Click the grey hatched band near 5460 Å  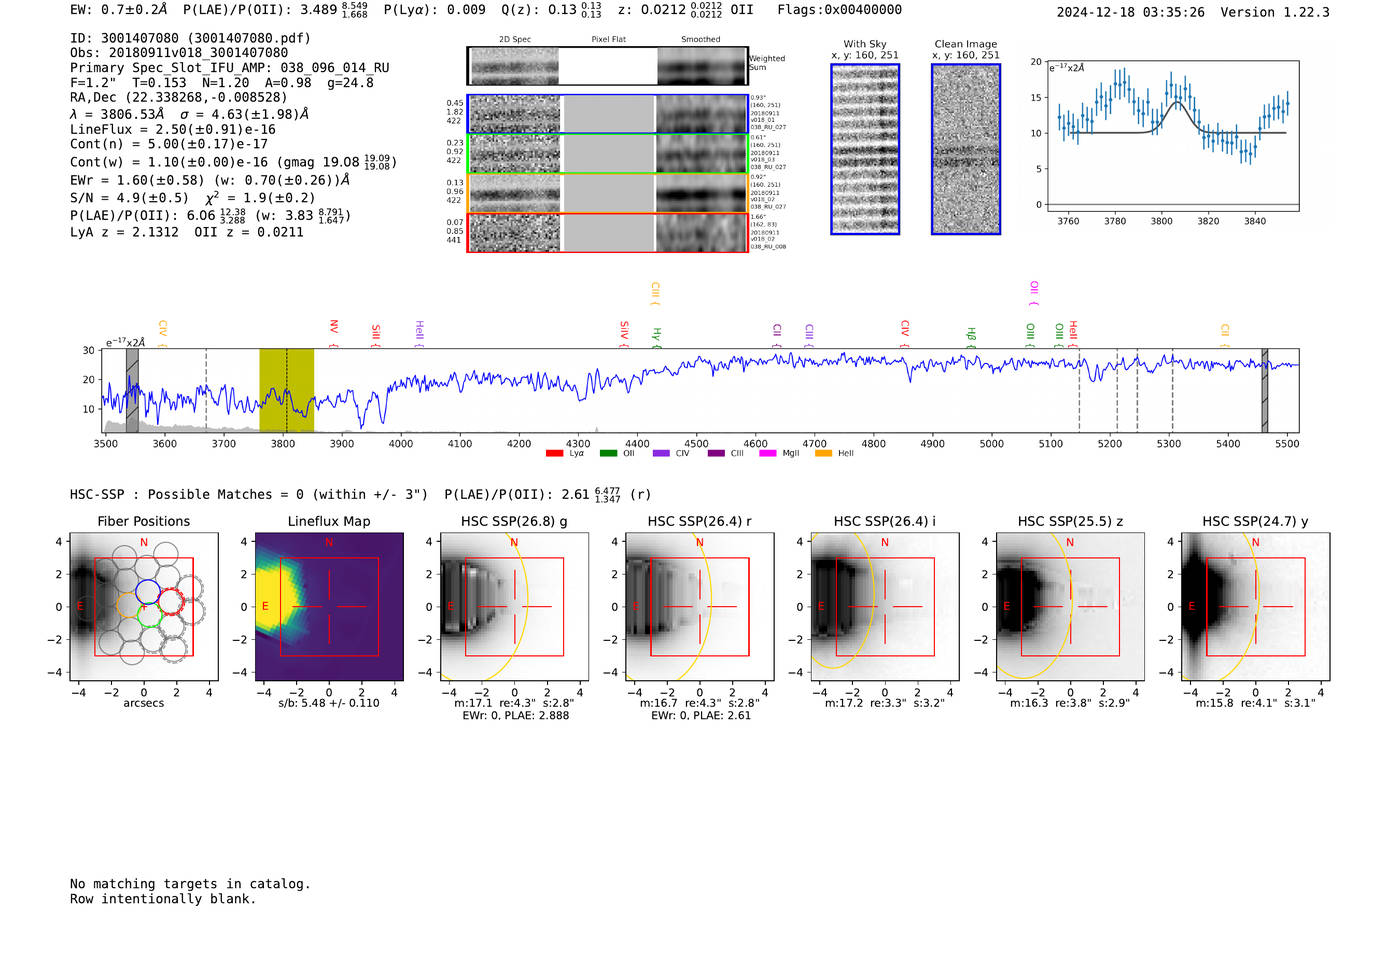[x=1265, y=390]
